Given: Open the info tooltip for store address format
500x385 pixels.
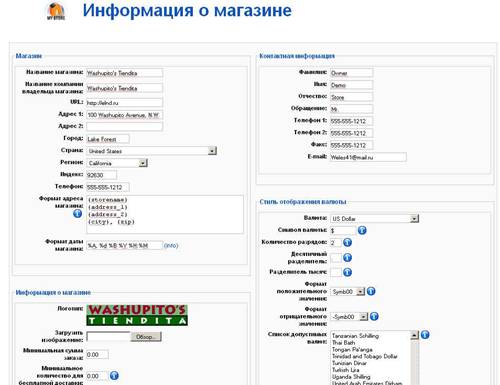Looking at the screenshot, I should [x=77, y=214].
